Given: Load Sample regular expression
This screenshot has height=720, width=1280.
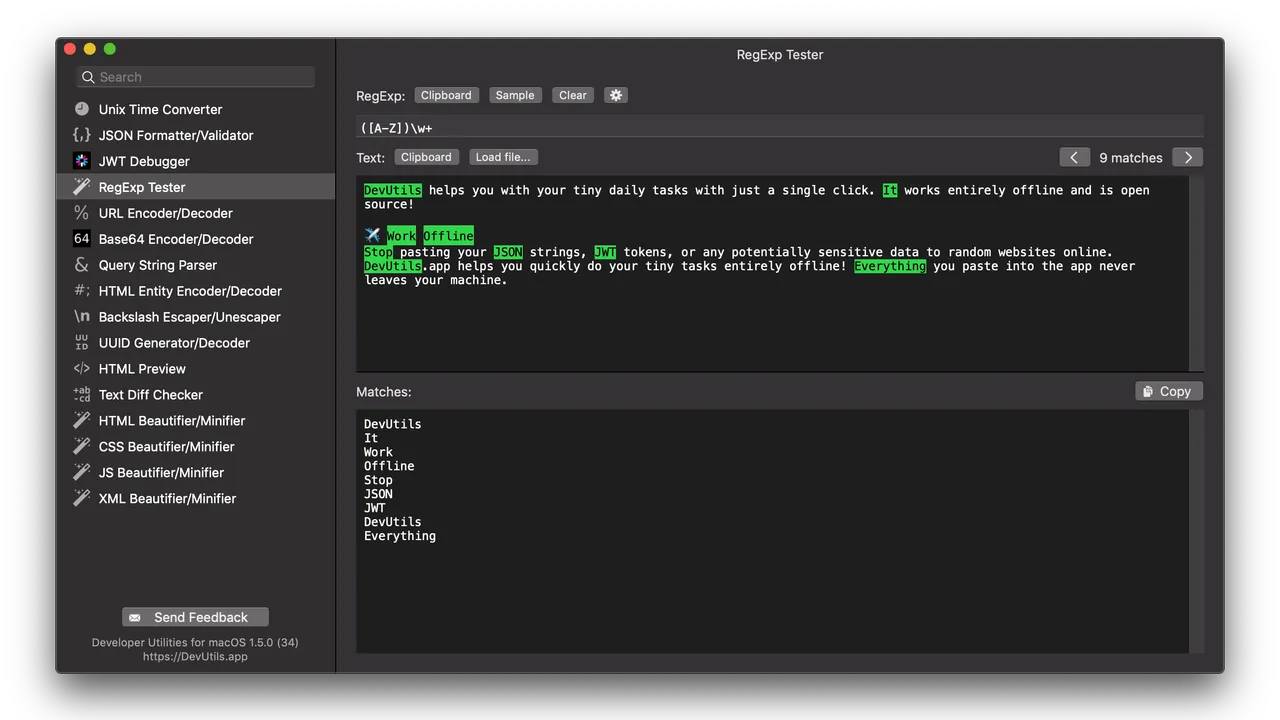Looking at the screenshot, I should click(x=515, y=95).
